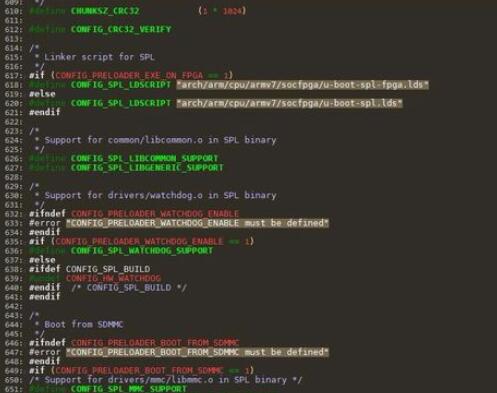Click the #else directive on line 619

click(42, 94)
